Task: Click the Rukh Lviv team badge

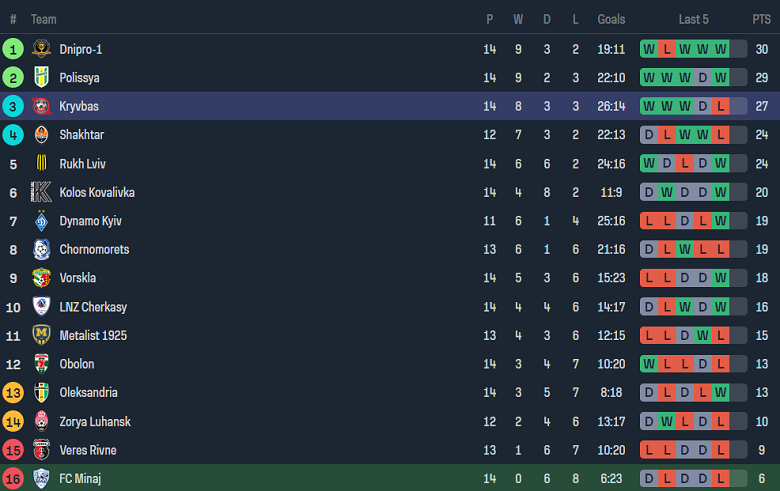Action: tap(41, 164)
